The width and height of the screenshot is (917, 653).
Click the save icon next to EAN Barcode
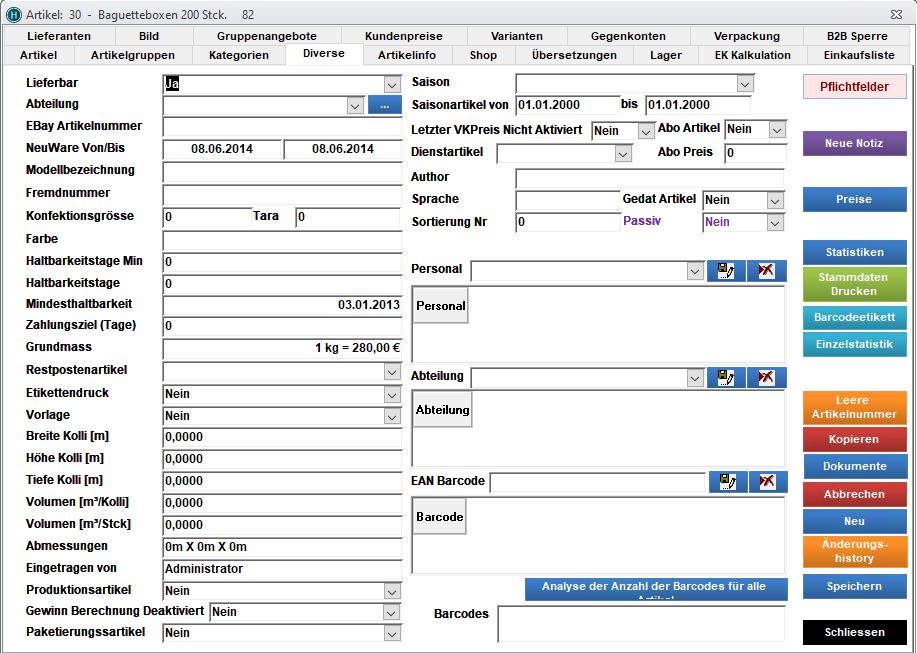coord(729,482)
